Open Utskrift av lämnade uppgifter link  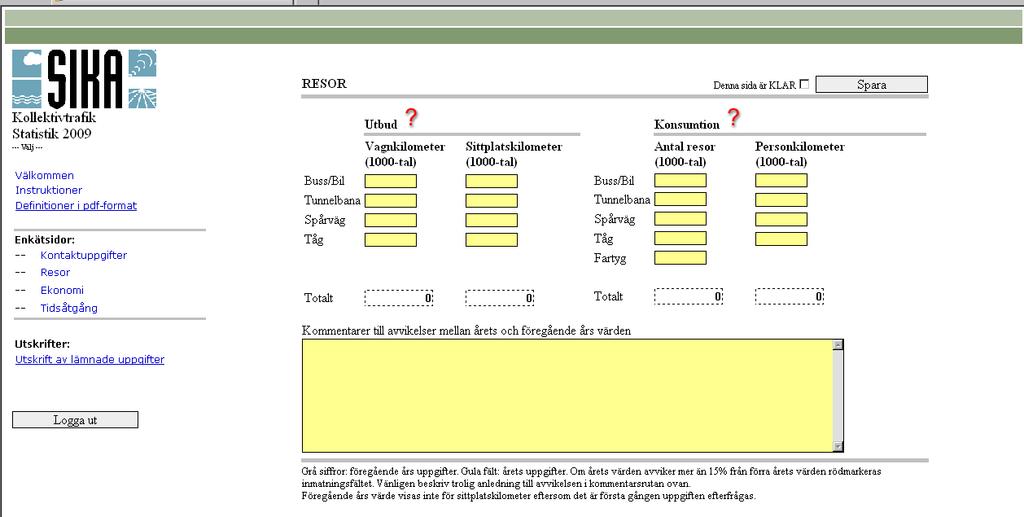coord(89,359)
